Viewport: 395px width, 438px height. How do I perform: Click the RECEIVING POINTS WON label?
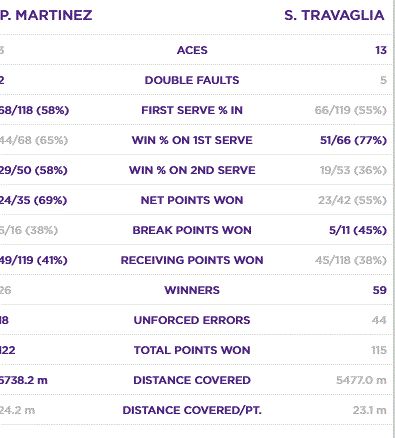(192, 260)
